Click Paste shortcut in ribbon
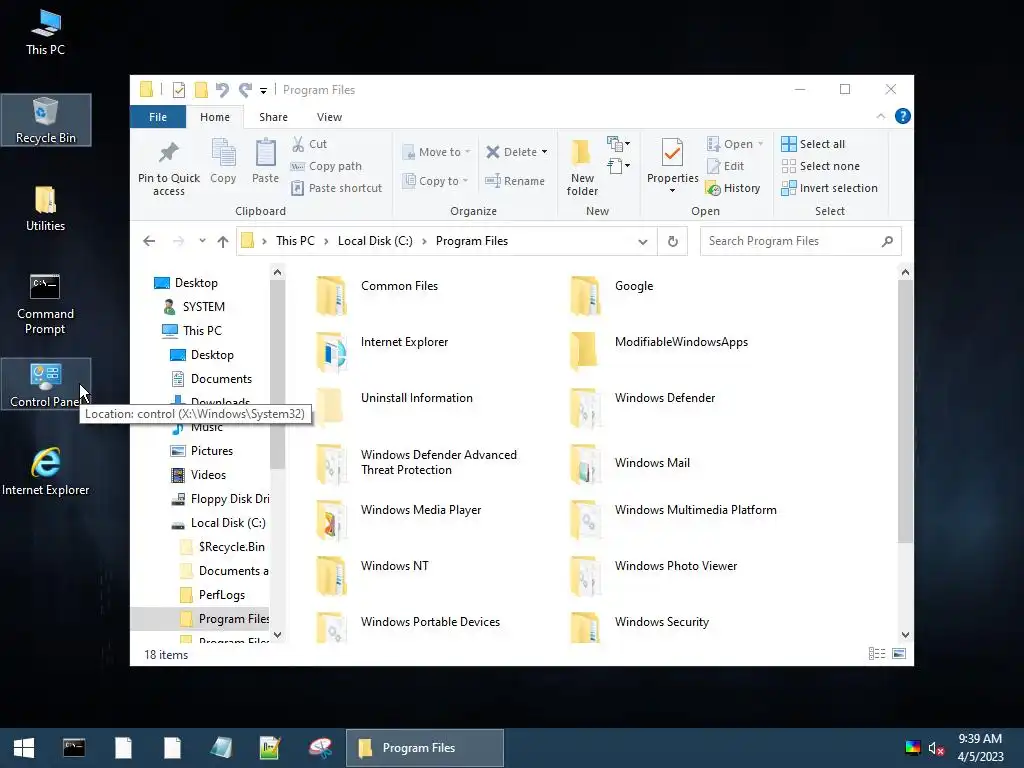The image size is (1024, 768). pos(336,188)
